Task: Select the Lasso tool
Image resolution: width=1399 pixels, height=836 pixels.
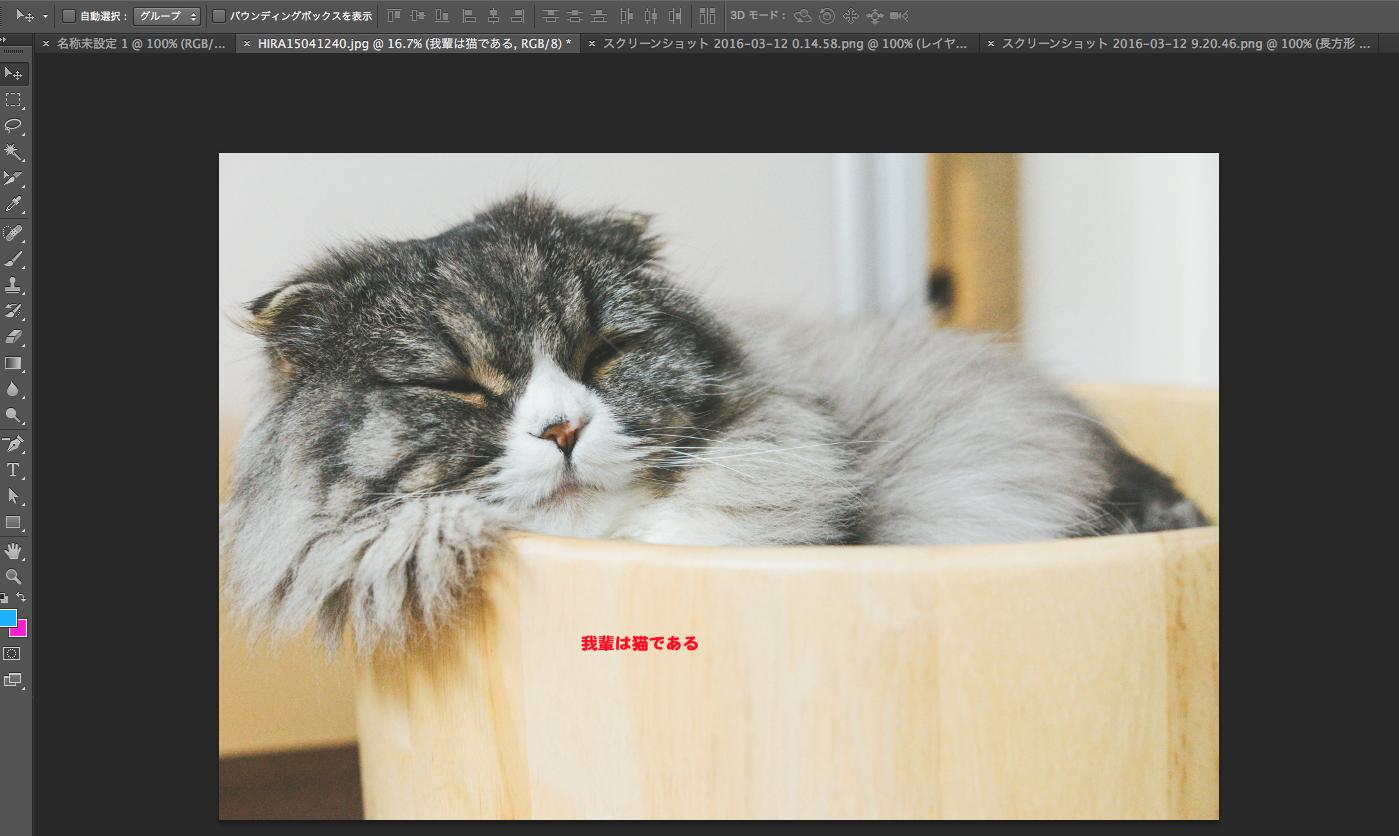Action: coord(14,126)
